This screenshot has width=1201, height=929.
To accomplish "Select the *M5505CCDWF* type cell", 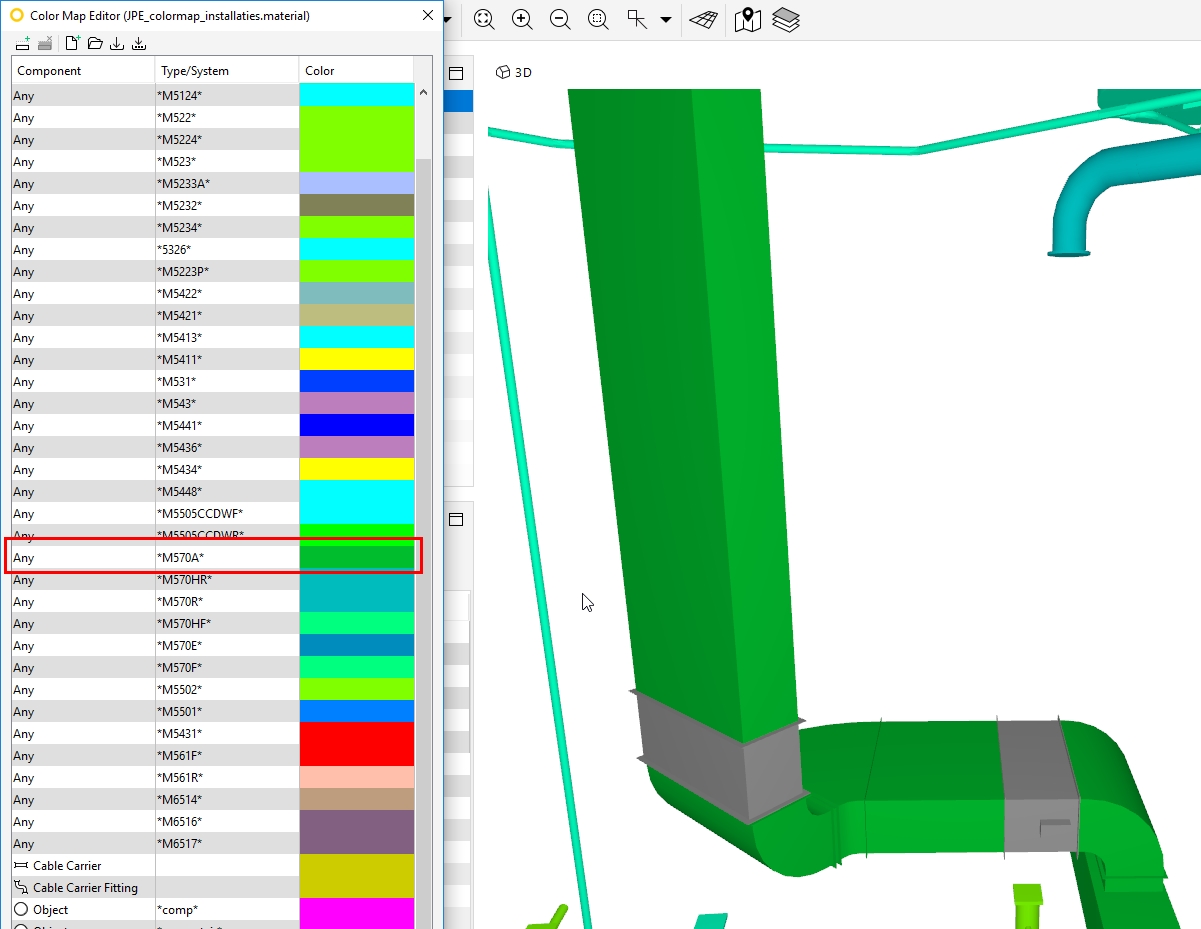I will (227, 513).
